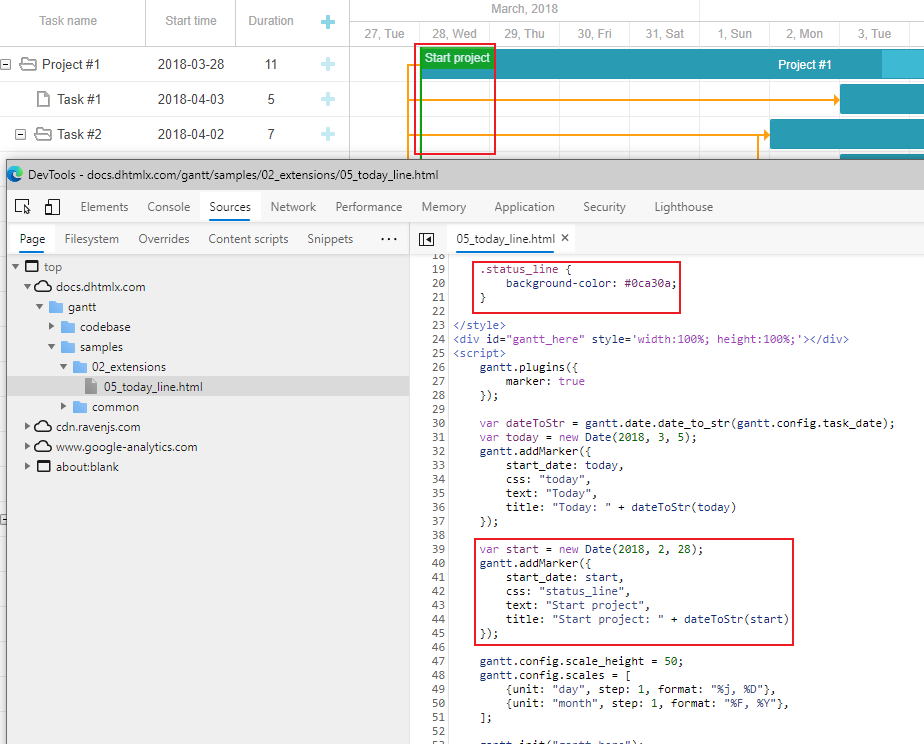The height and width of the screenshot is (744, 924).
Task: Open the Application panel
Action: (x=524, y=207)
